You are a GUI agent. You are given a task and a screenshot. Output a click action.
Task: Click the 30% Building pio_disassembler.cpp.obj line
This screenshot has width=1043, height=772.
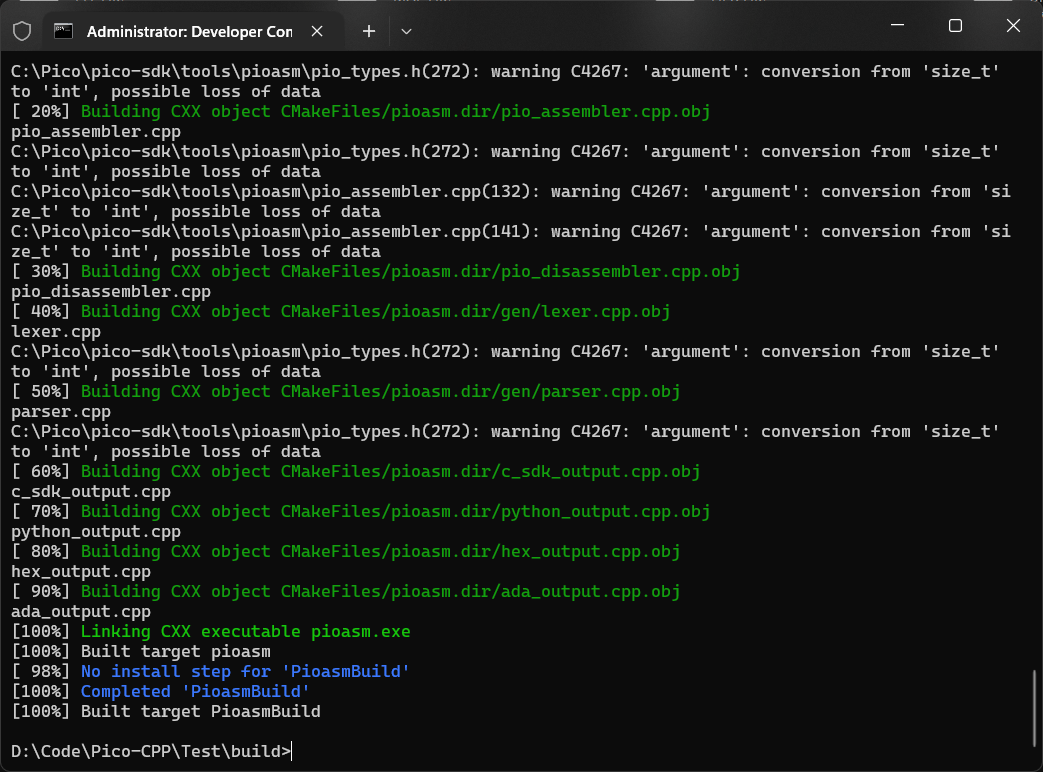(376, 271)
